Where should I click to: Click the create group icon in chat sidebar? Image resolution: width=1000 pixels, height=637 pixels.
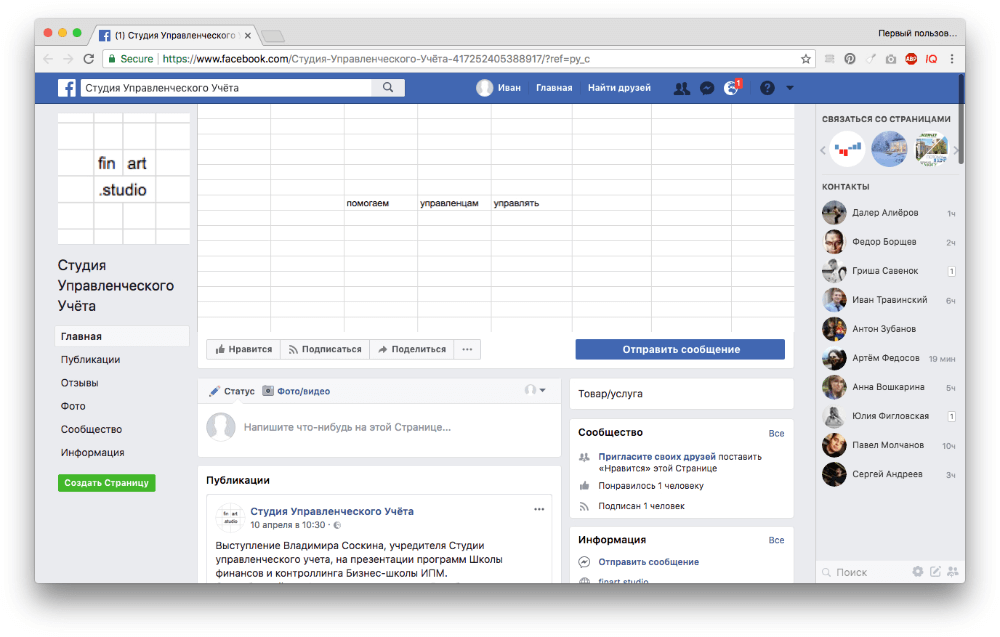click(x=952, y=572)
